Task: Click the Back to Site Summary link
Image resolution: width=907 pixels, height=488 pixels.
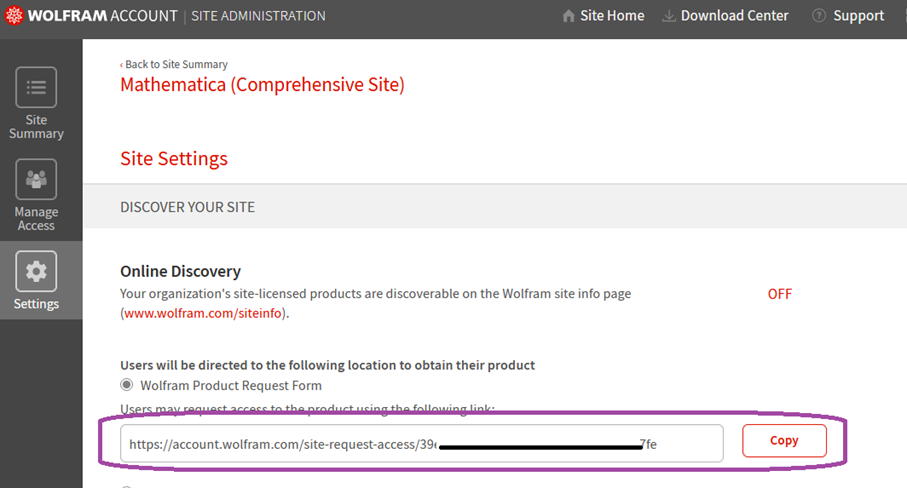Action: pyautogui.click(x=175, y=64)
